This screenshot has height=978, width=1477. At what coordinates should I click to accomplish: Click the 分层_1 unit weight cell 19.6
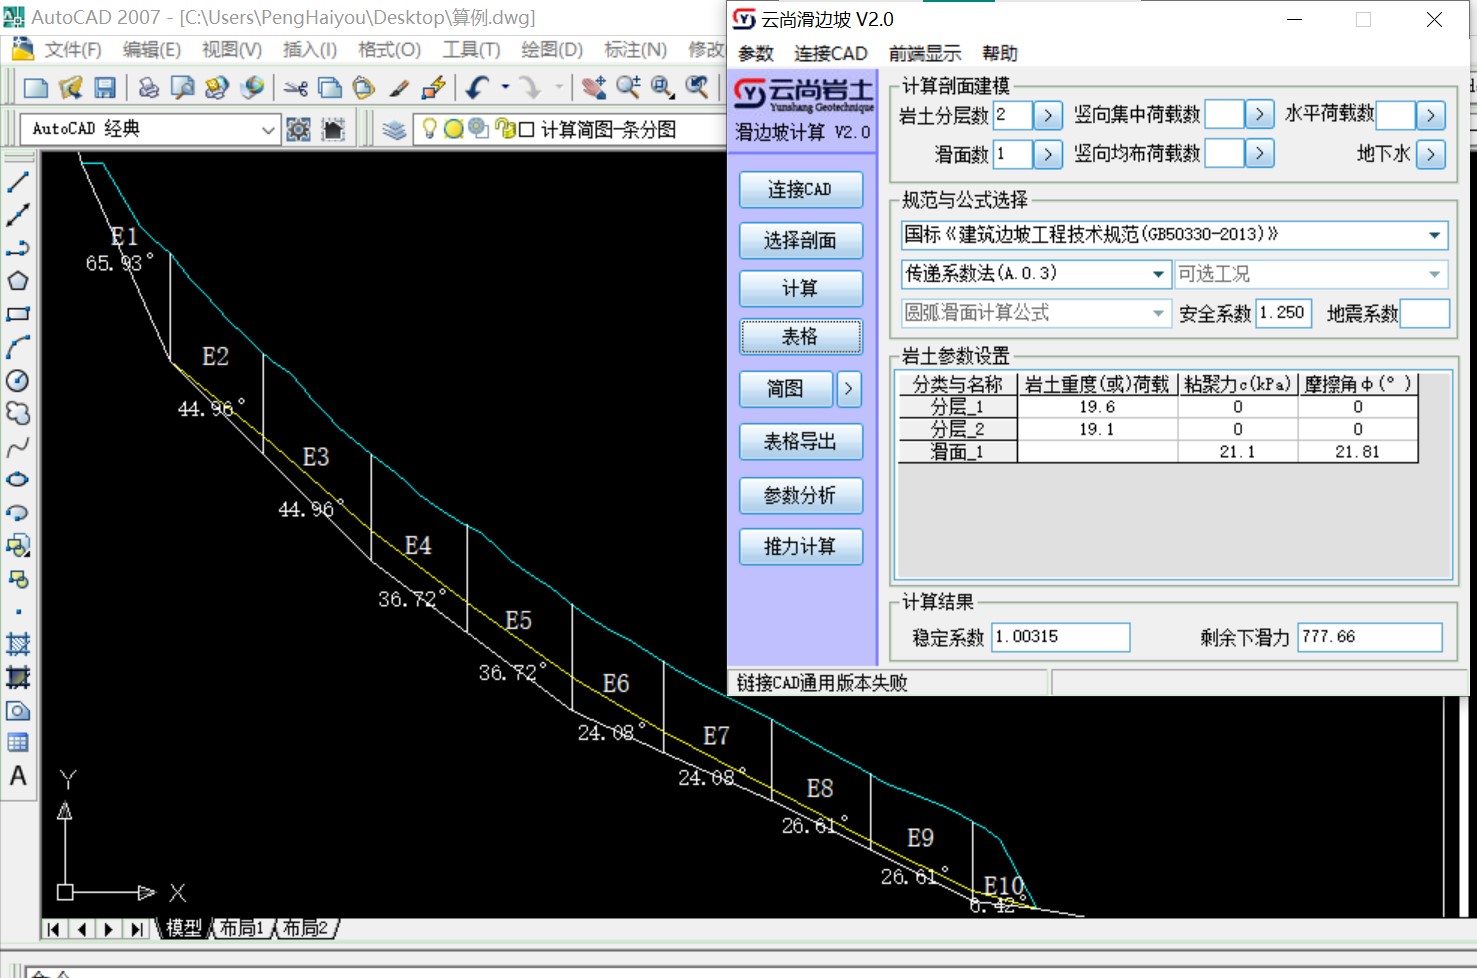tap(1097, 407)
